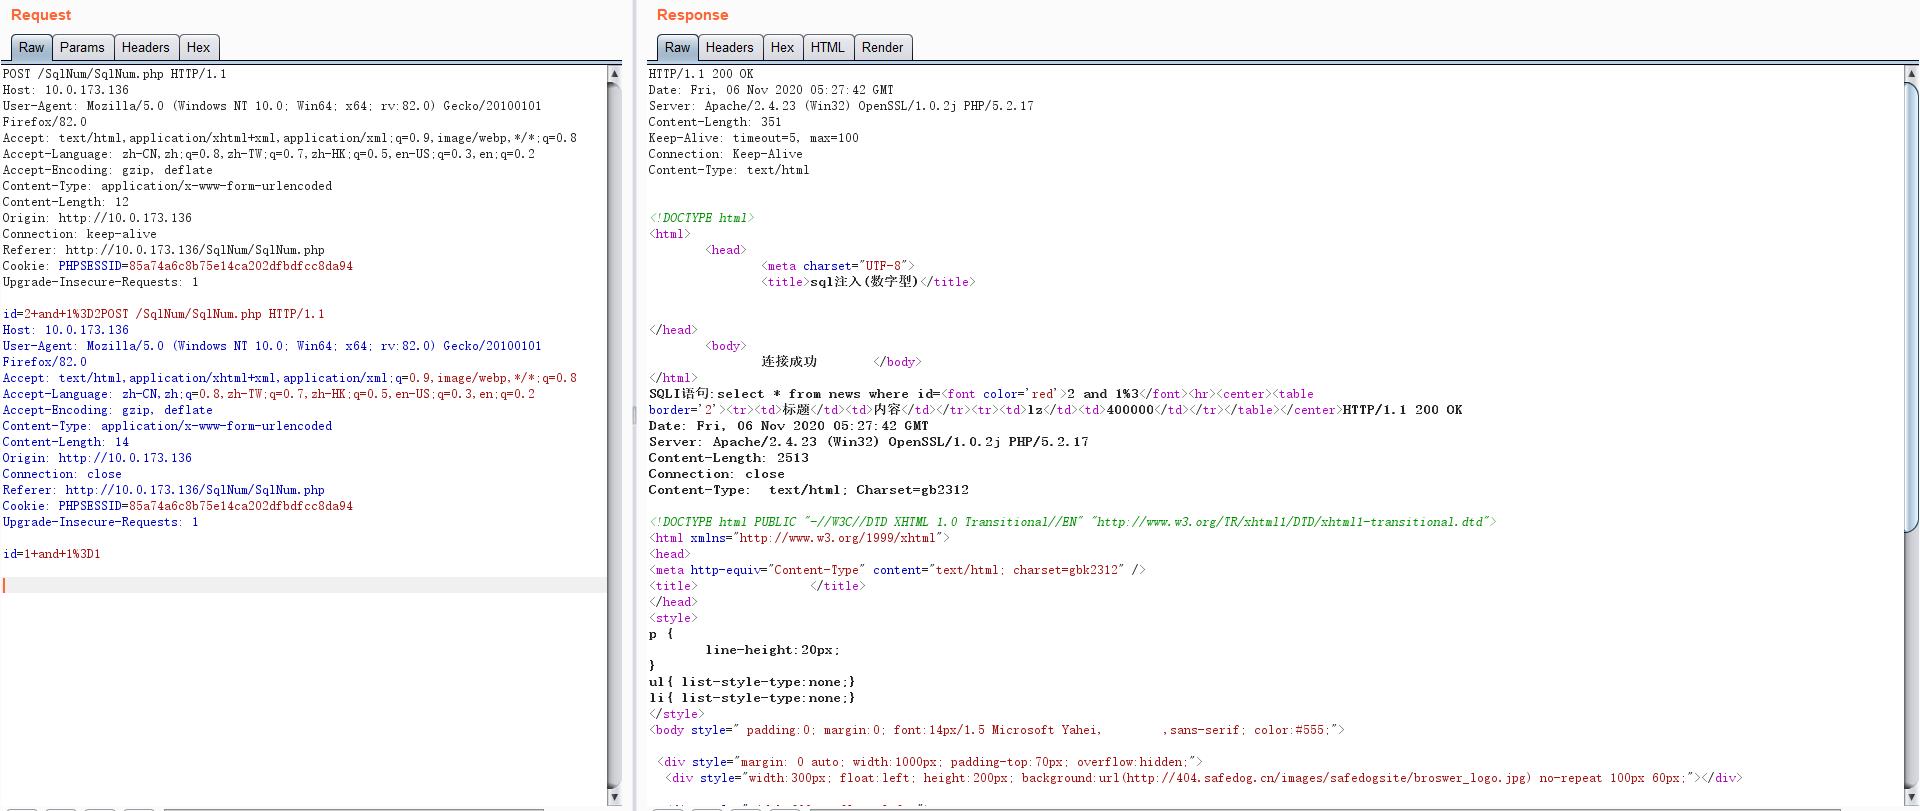Click the '<body style=' response line
Image resolution: width=1920 pixels, height=811 pixels.
click(x=997, y=730)
